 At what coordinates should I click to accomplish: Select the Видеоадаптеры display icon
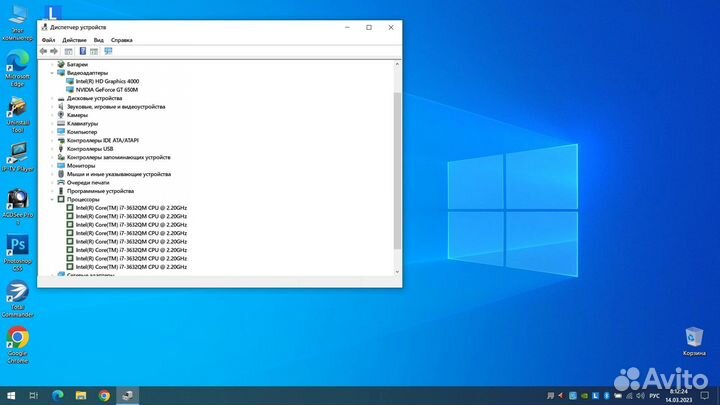(61, 73)
